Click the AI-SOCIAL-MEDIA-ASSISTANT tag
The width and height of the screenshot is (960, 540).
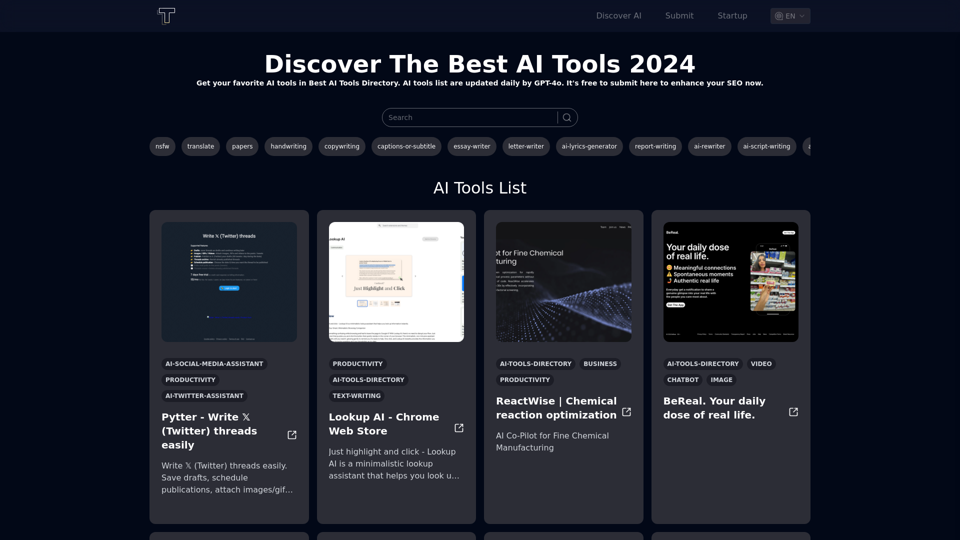[x=214, y=364]
